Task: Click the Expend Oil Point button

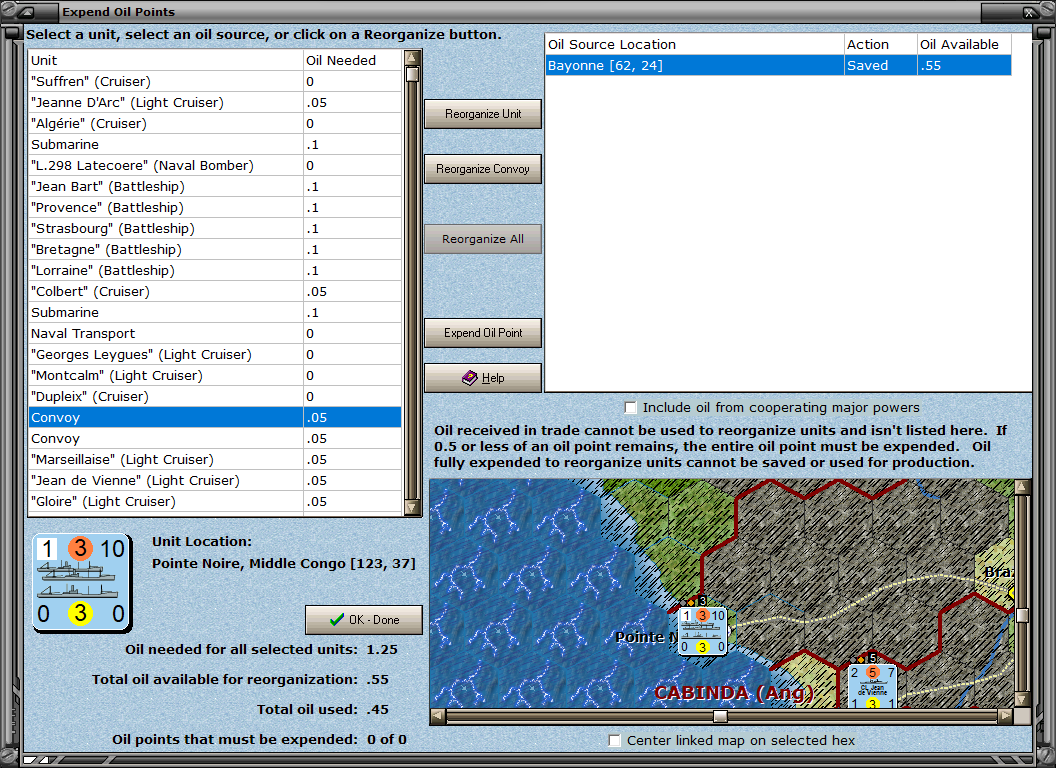Action: (x=483, y=333)
